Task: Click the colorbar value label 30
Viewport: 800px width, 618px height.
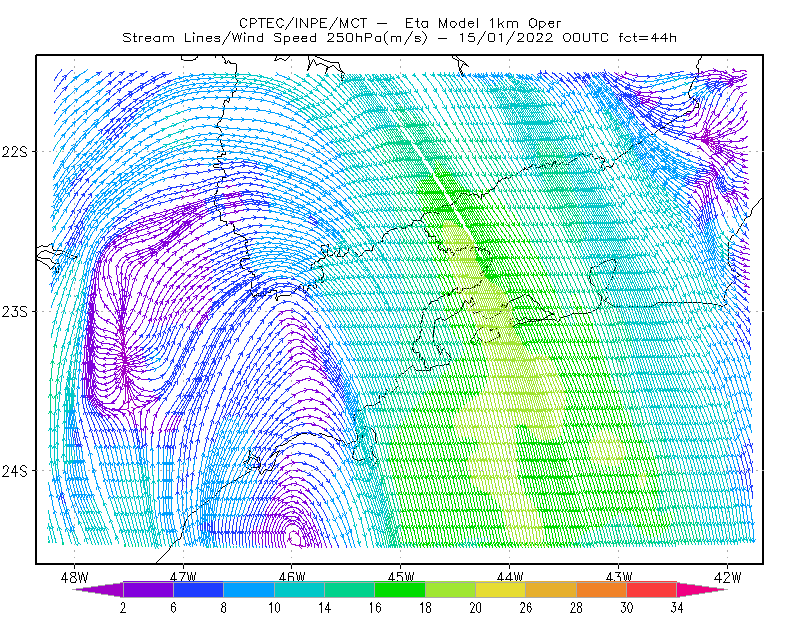Action: 627,608
